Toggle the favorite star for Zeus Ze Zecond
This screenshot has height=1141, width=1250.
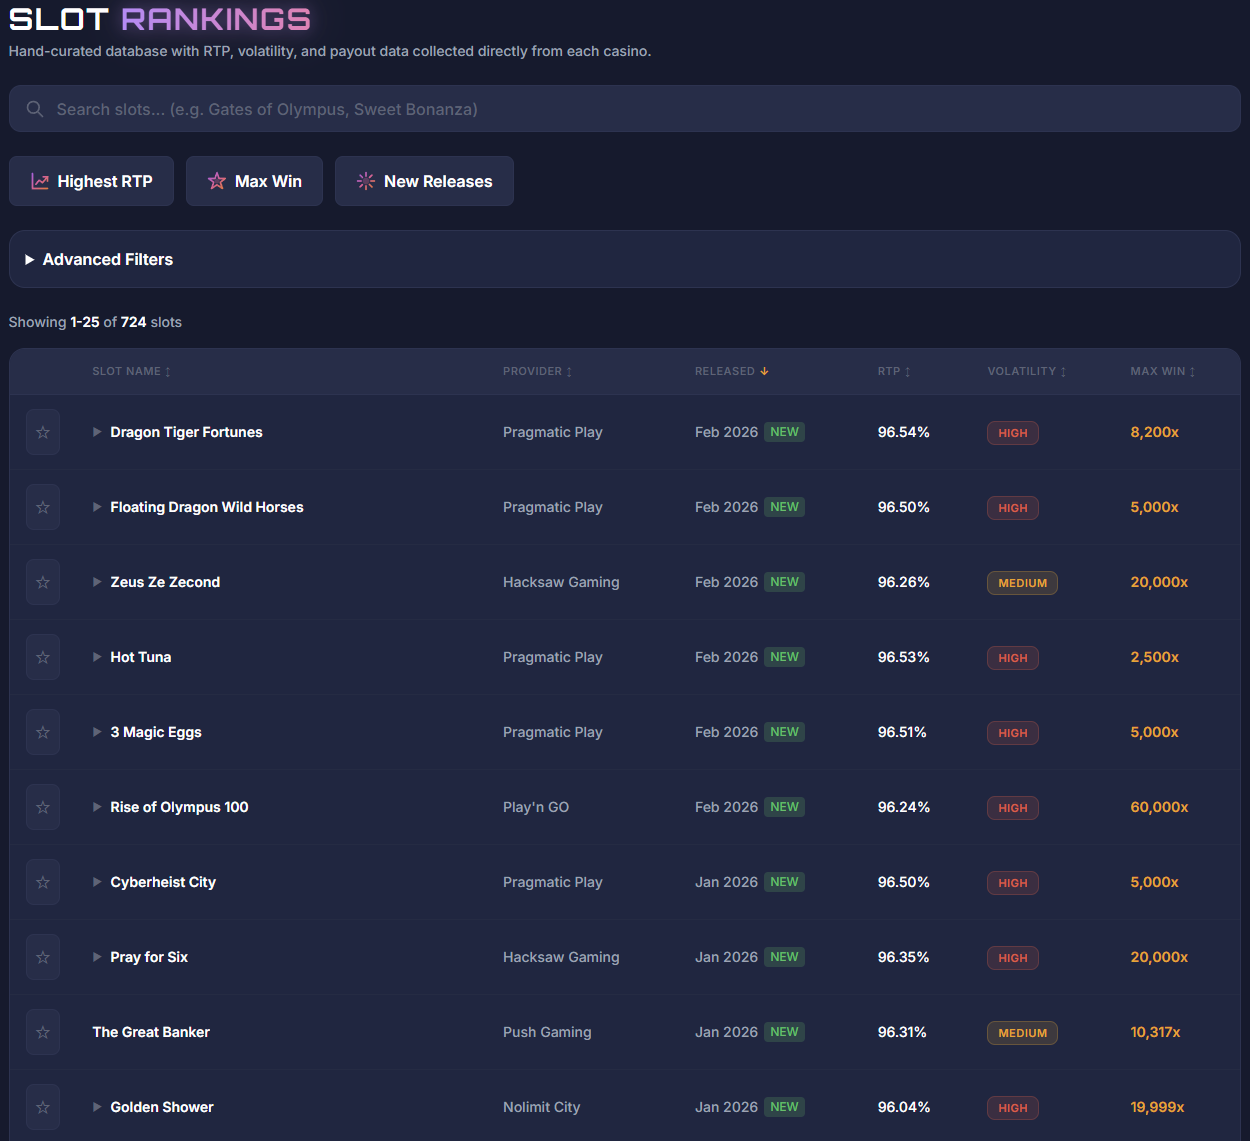point(42,582)
